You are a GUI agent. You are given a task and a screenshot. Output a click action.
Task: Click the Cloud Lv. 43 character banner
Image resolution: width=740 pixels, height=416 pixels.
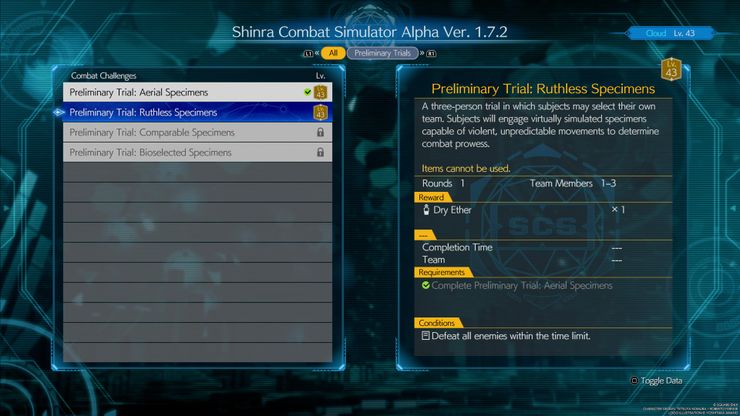pos(670,33)
